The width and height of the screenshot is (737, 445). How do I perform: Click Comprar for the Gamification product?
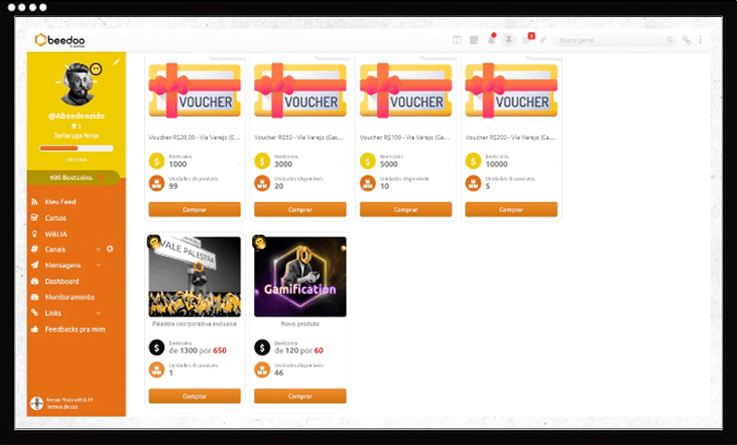pos(300,396)
